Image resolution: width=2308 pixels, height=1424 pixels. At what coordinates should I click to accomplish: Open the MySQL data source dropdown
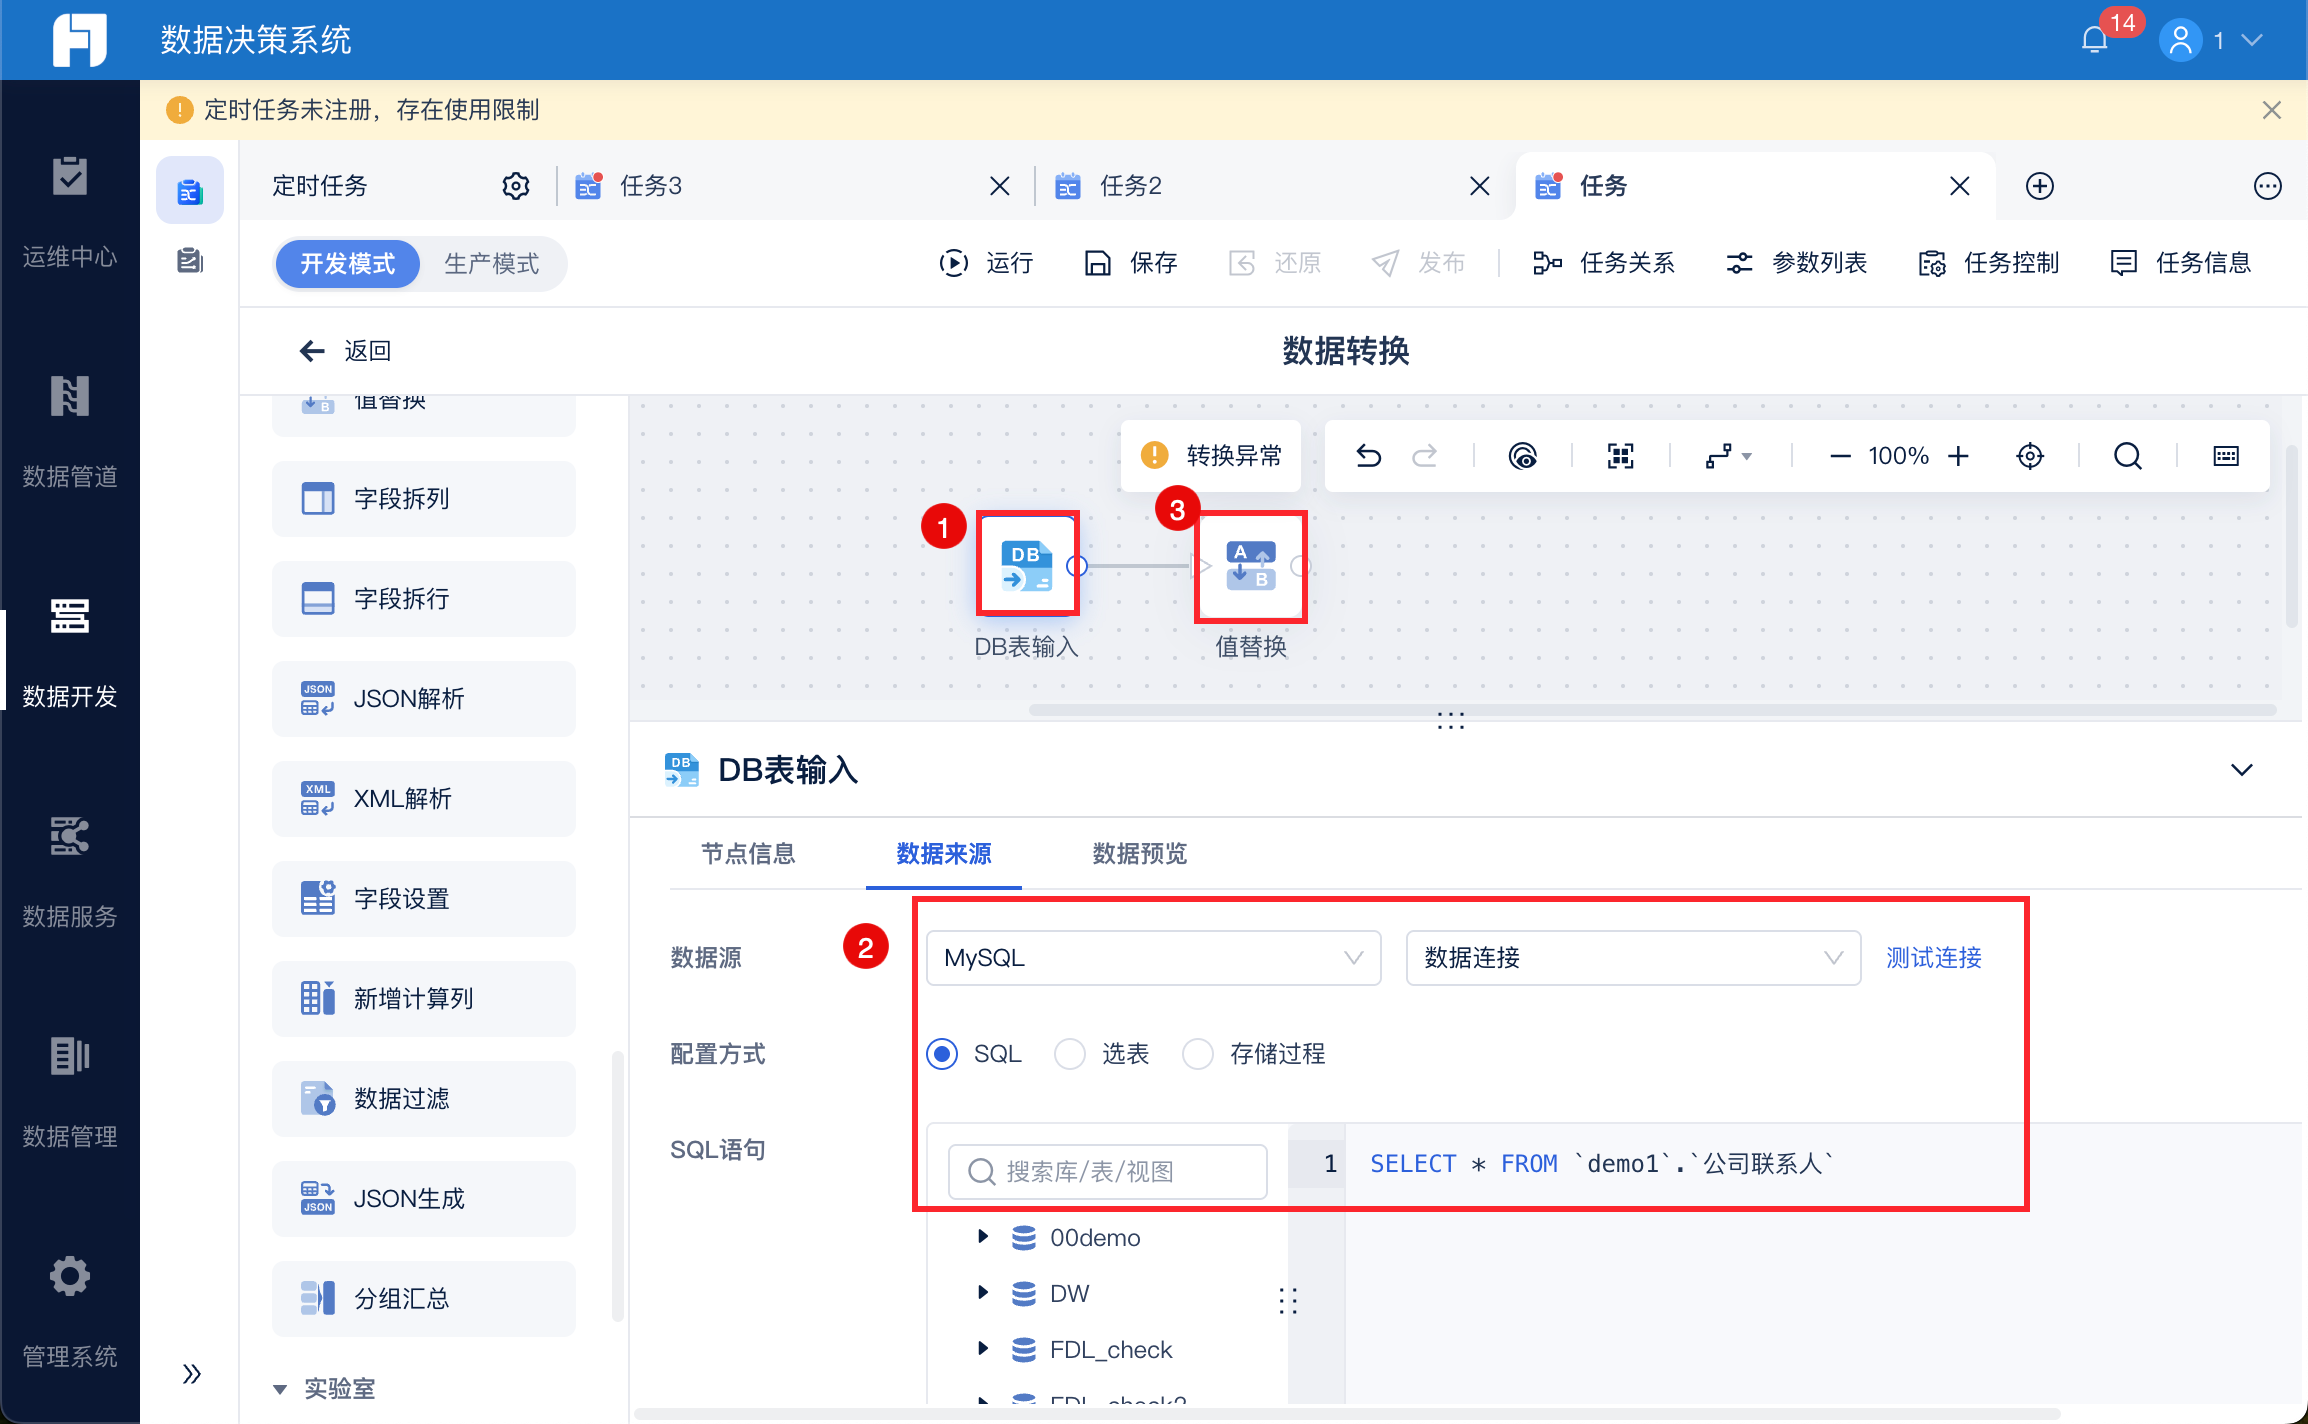pos(1152,958)
